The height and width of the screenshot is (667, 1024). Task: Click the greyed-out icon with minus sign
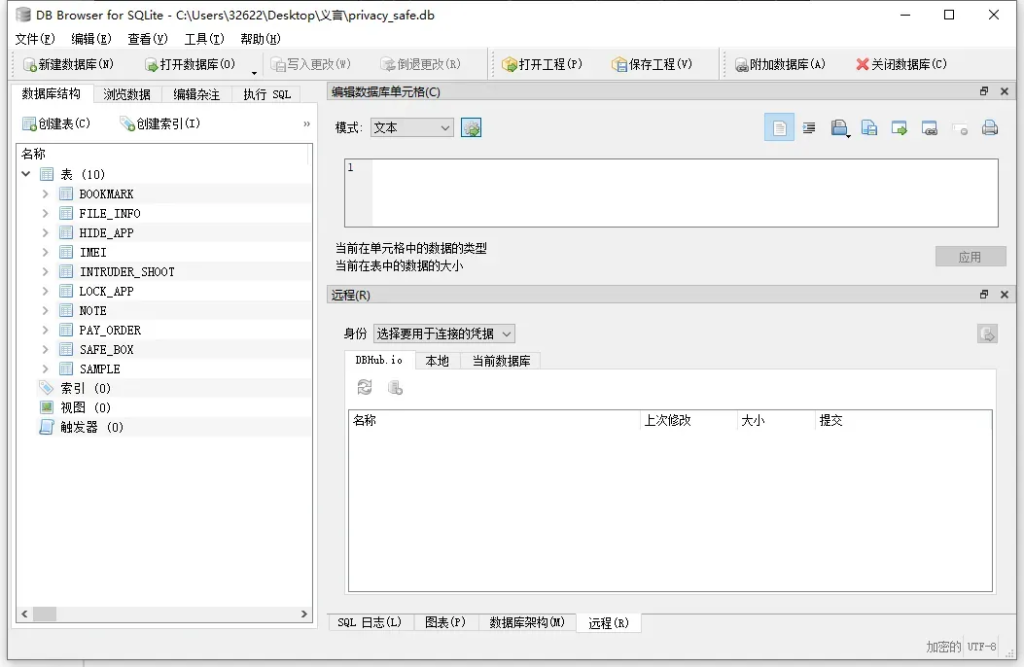959,129
